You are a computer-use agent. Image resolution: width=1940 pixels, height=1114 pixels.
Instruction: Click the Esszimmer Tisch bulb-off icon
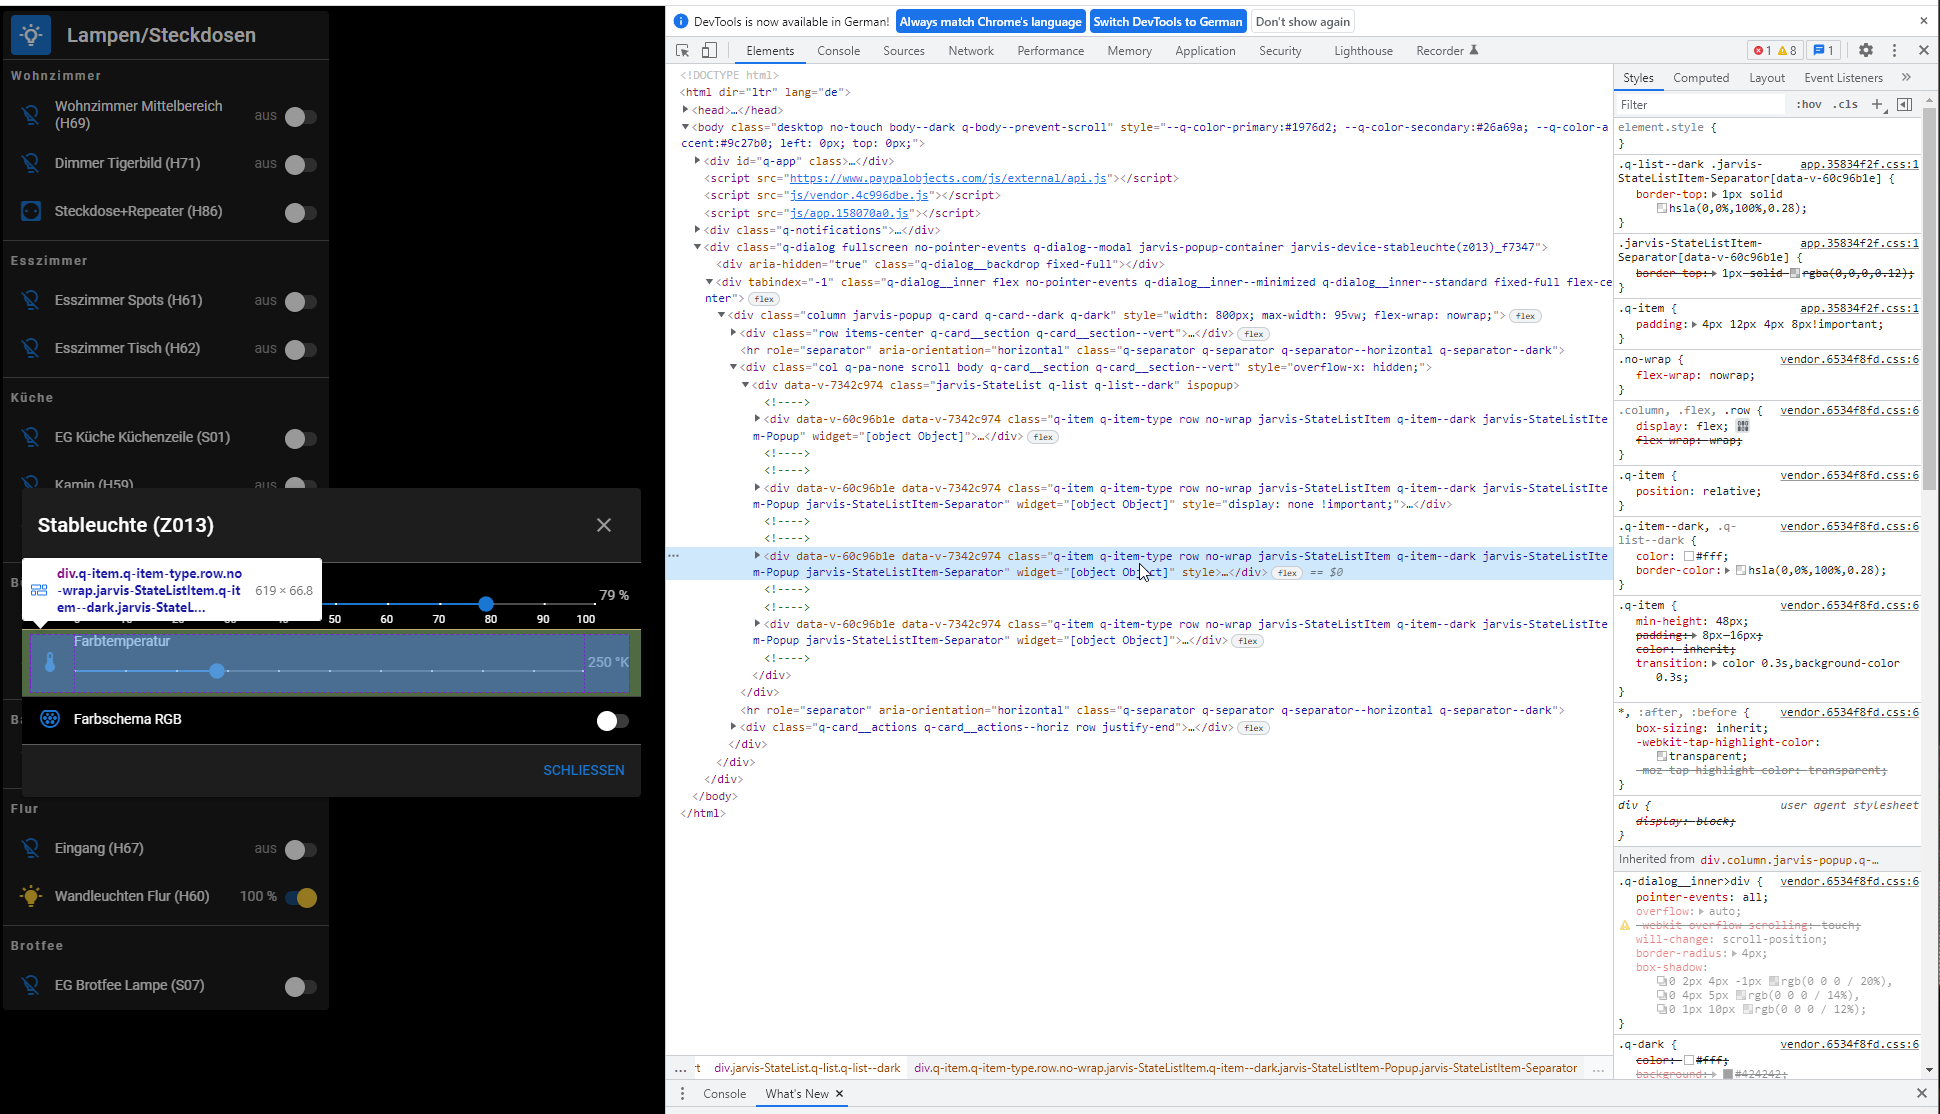[31, 348]
